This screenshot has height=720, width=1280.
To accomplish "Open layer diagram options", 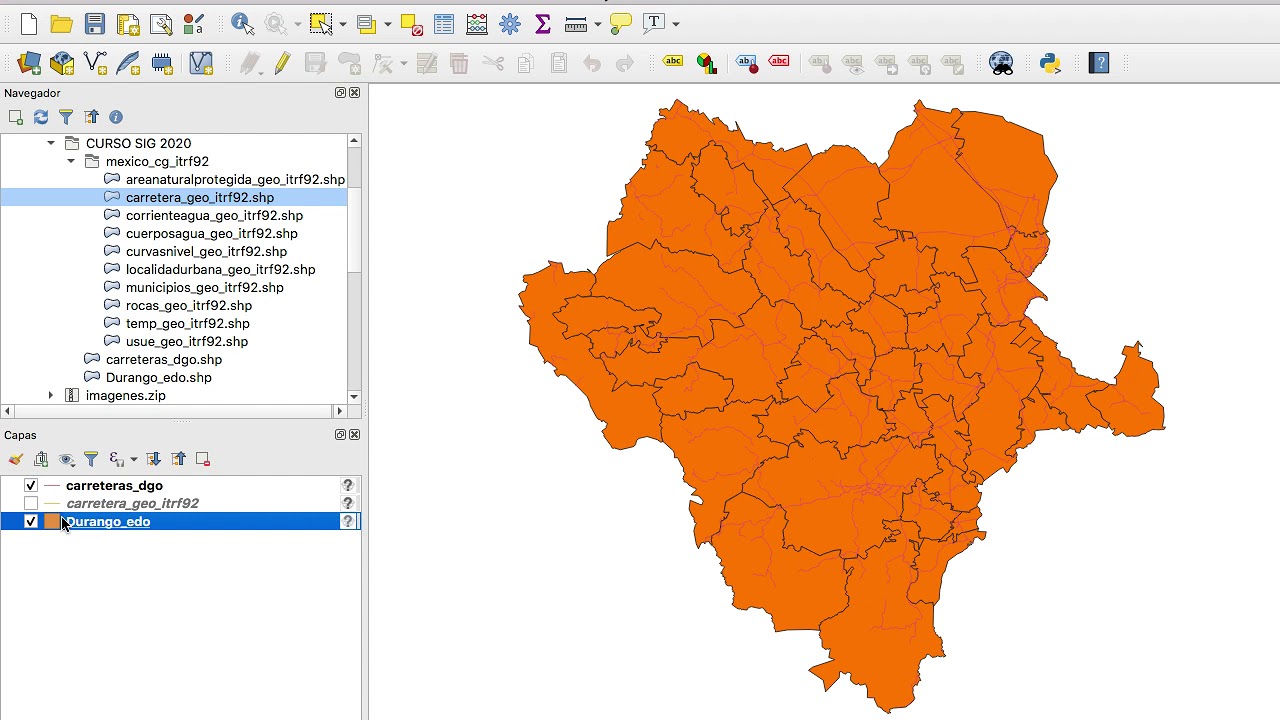I will coord(707,63).
